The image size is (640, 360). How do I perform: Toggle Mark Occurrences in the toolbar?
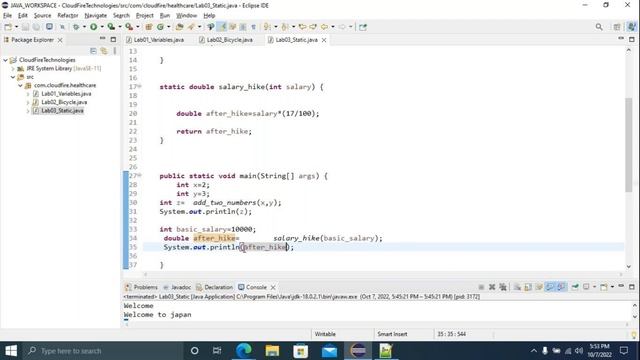(222, 27)
